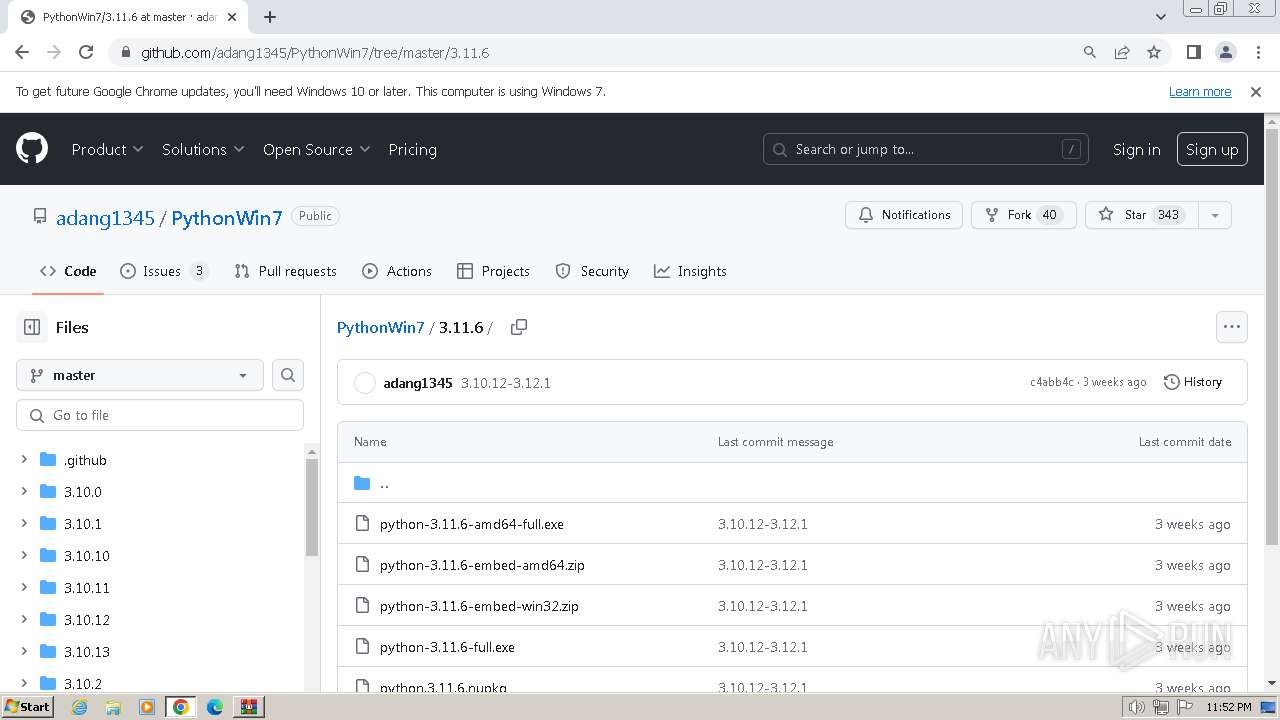Expand the Open Source menu

316,149
